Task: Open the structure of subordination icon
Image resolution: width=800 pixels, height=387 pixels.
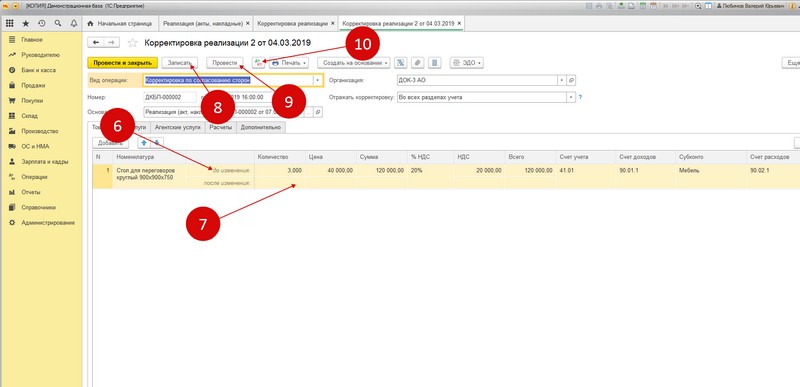Action: [x=401, y=63]
